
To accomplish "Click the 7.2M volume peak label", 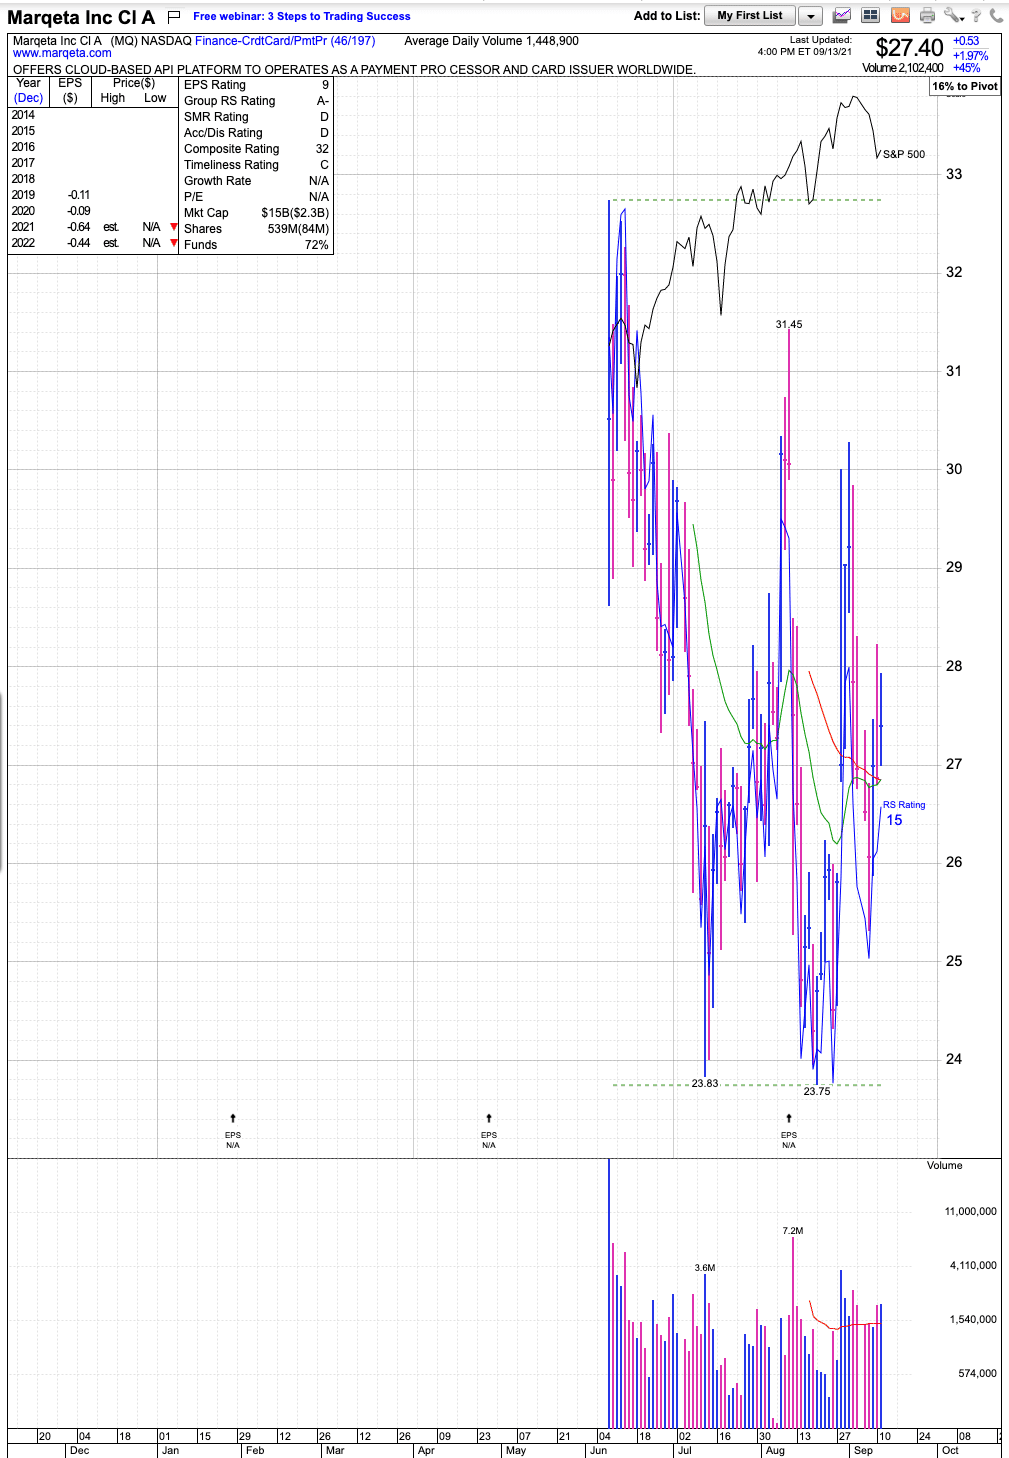I will click(793, 1231).
